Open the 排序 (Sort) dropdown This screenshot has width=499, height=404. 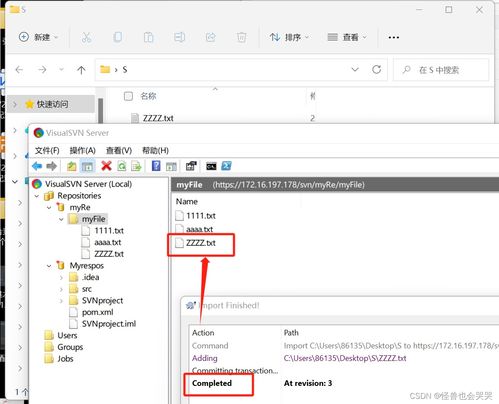[x=289, y=37]
